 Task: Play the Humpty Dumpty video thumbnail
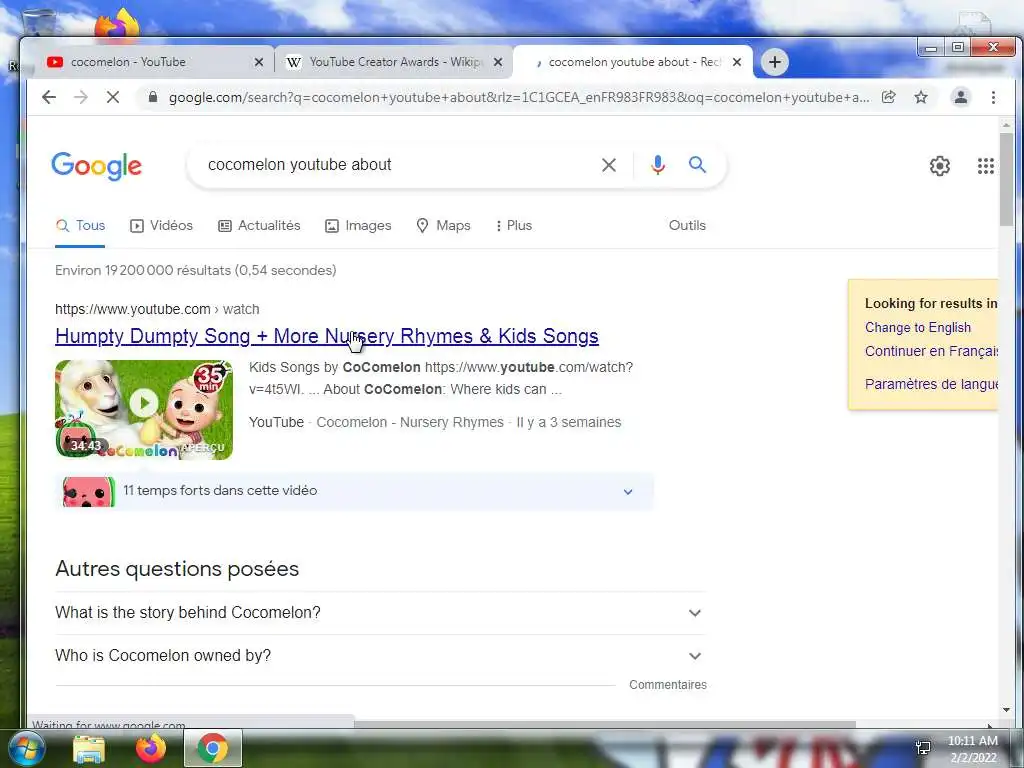[144, 409]
